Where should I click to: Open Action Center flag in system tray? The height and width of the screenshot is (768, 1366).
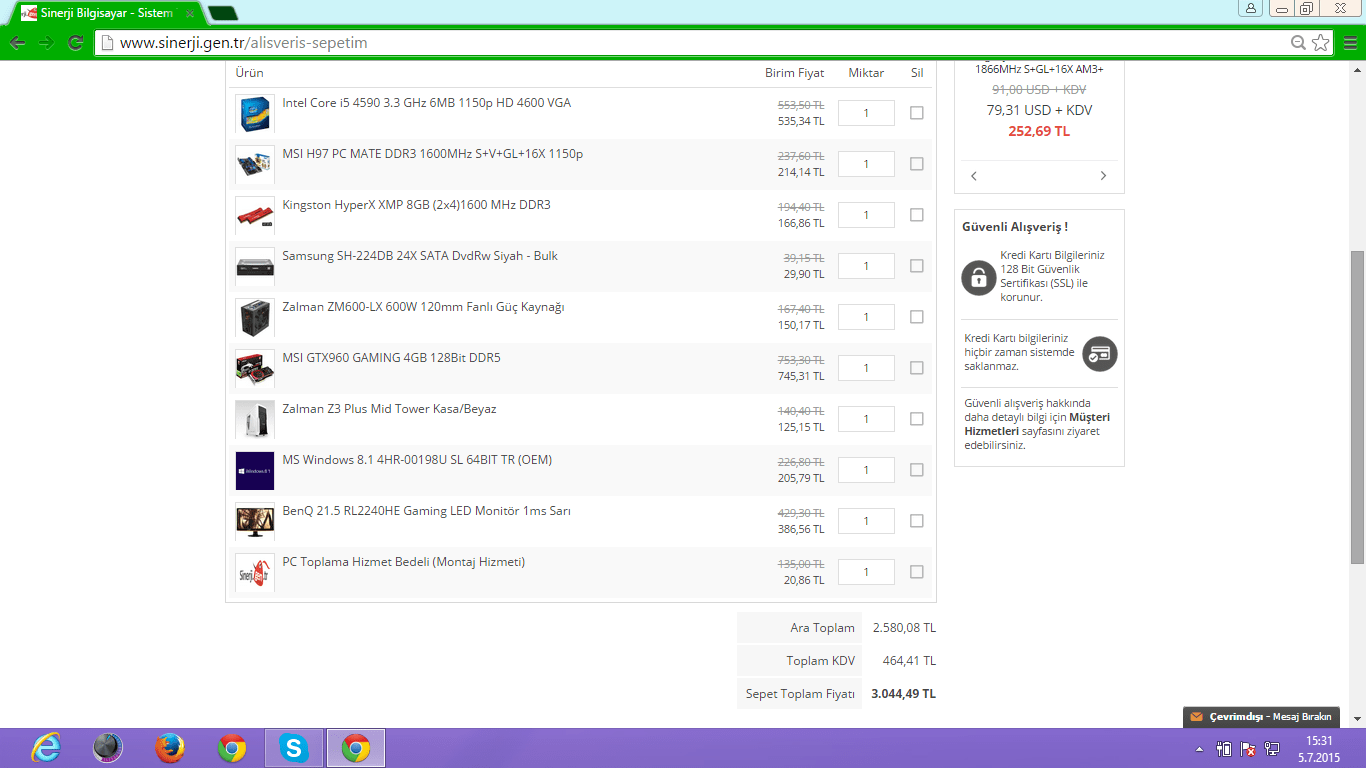tap(1248, 749)
